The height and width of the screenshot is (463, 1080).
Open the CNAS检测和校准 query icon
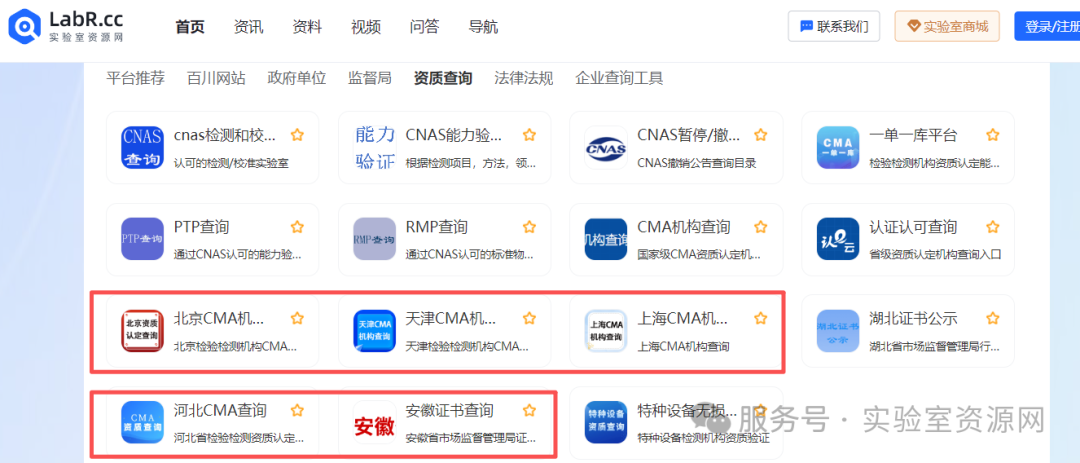click(142, 147)
